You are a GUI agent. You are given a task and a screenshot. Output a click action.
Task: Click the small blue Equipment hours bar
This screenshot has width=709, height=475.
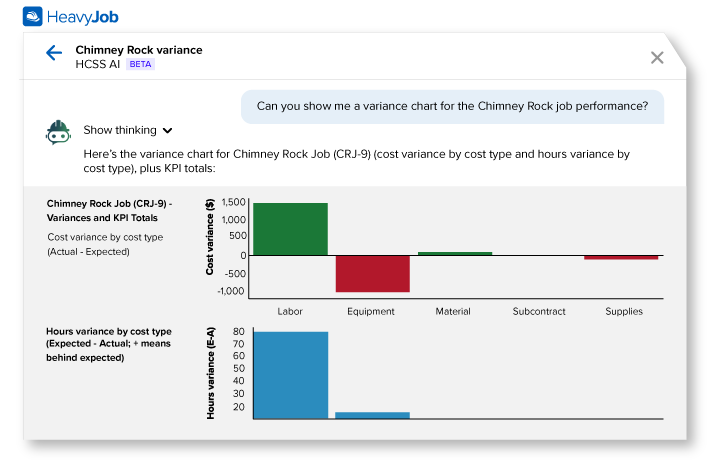[x=373, y=415]
